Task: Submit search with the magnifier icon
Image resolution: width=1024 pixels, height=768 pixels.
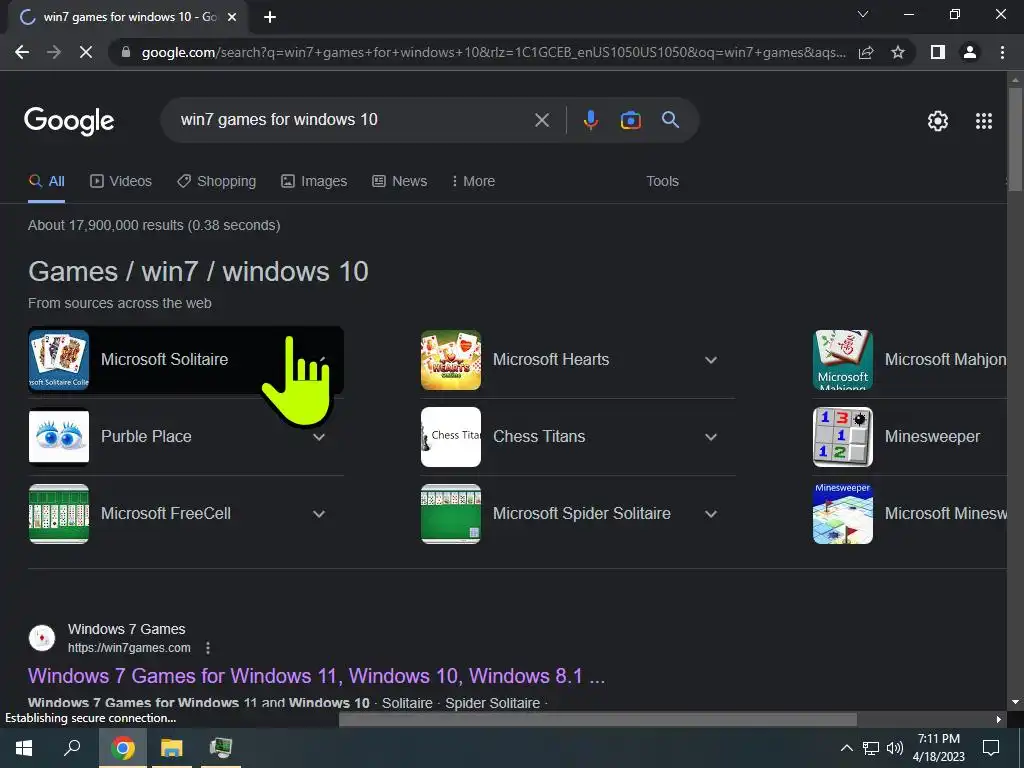Action: coord(670,120)
